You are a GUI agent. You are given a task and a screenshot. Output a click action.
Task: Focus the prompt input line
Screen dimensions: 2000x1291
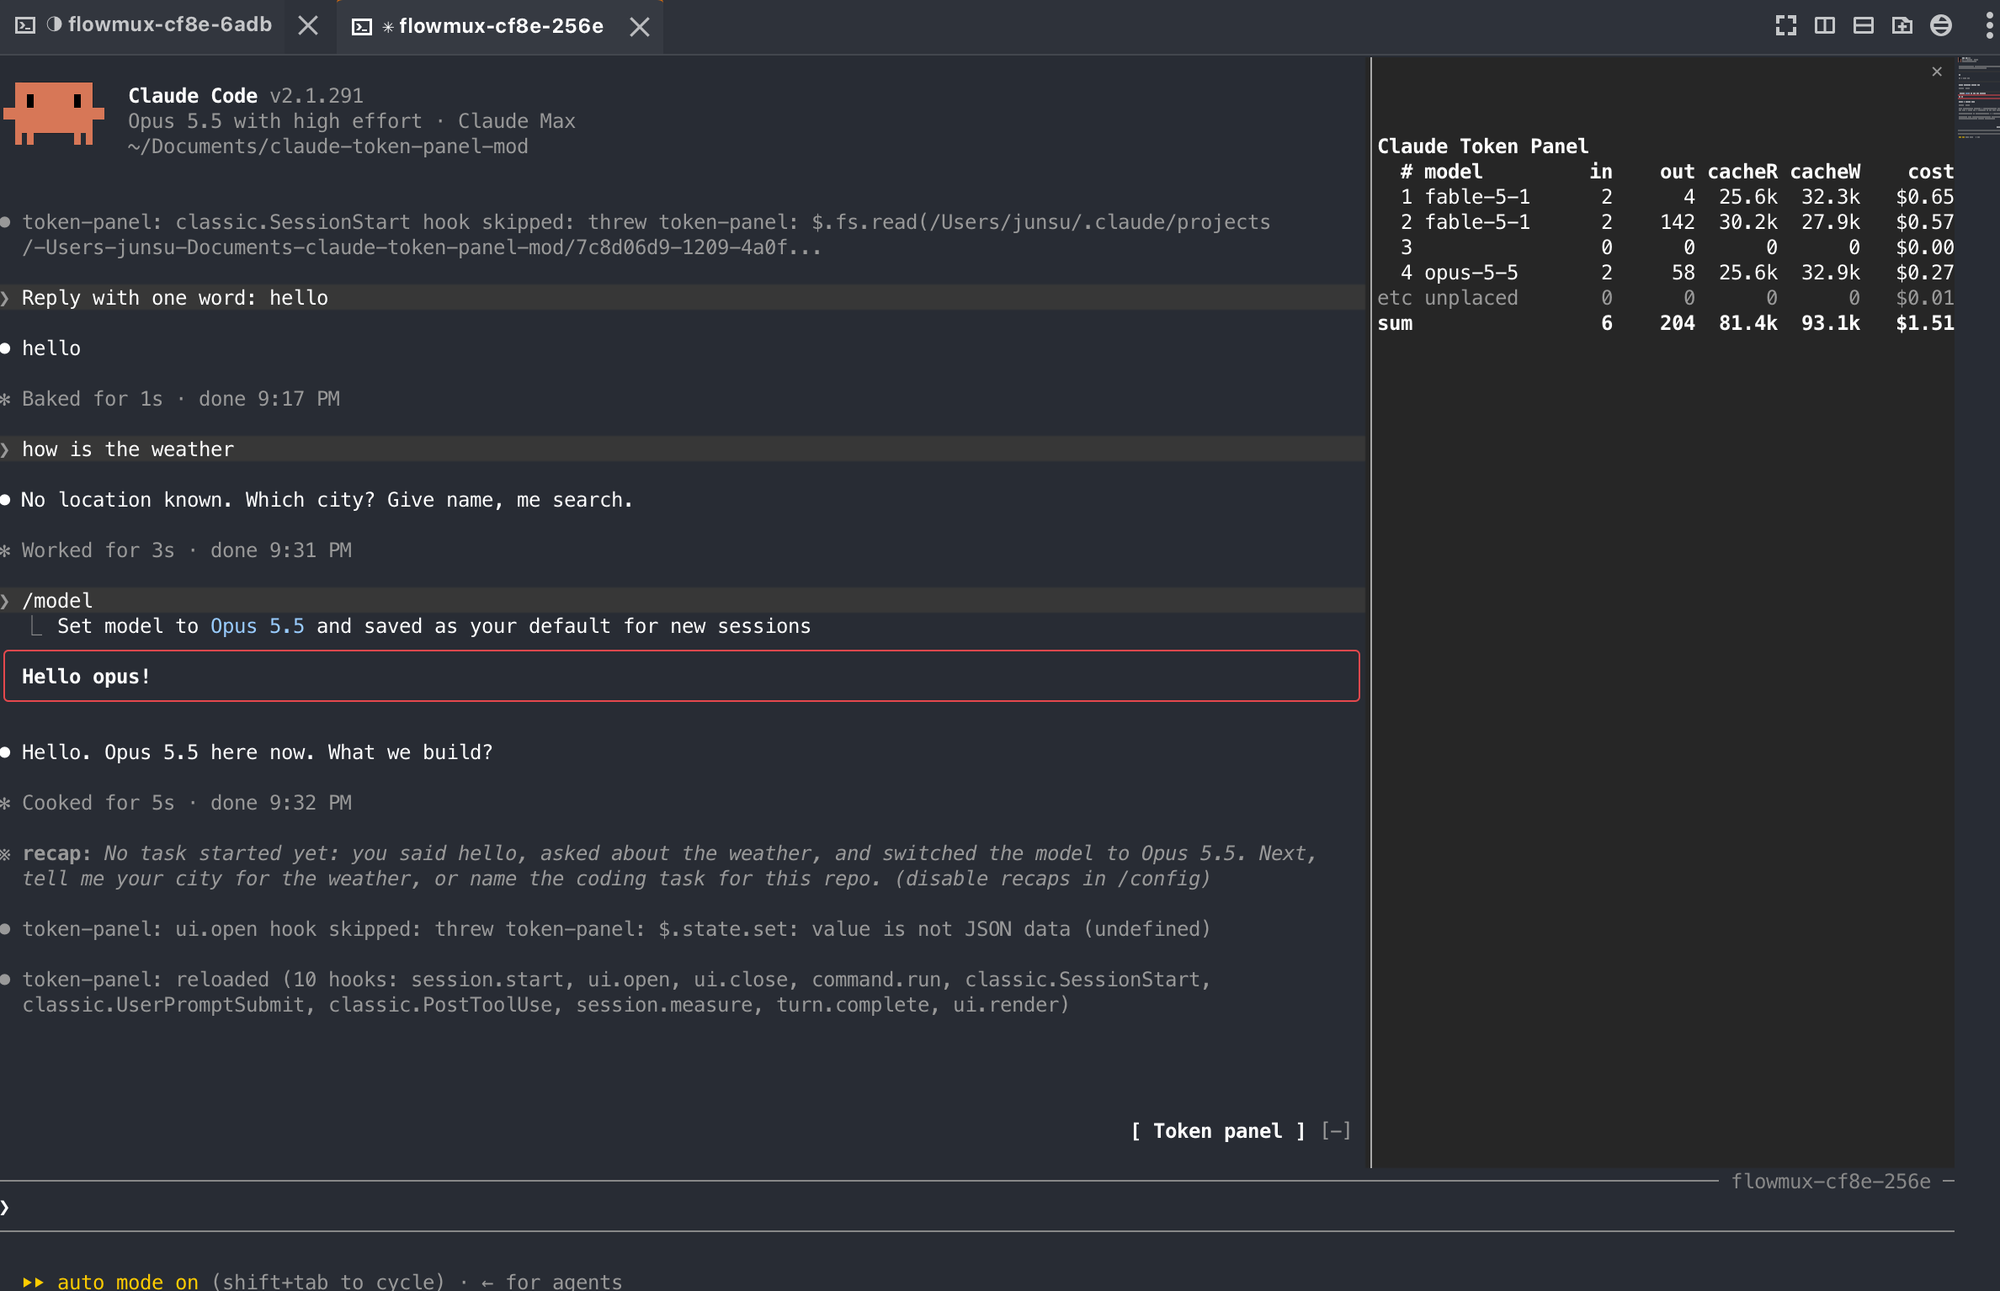977,1207
